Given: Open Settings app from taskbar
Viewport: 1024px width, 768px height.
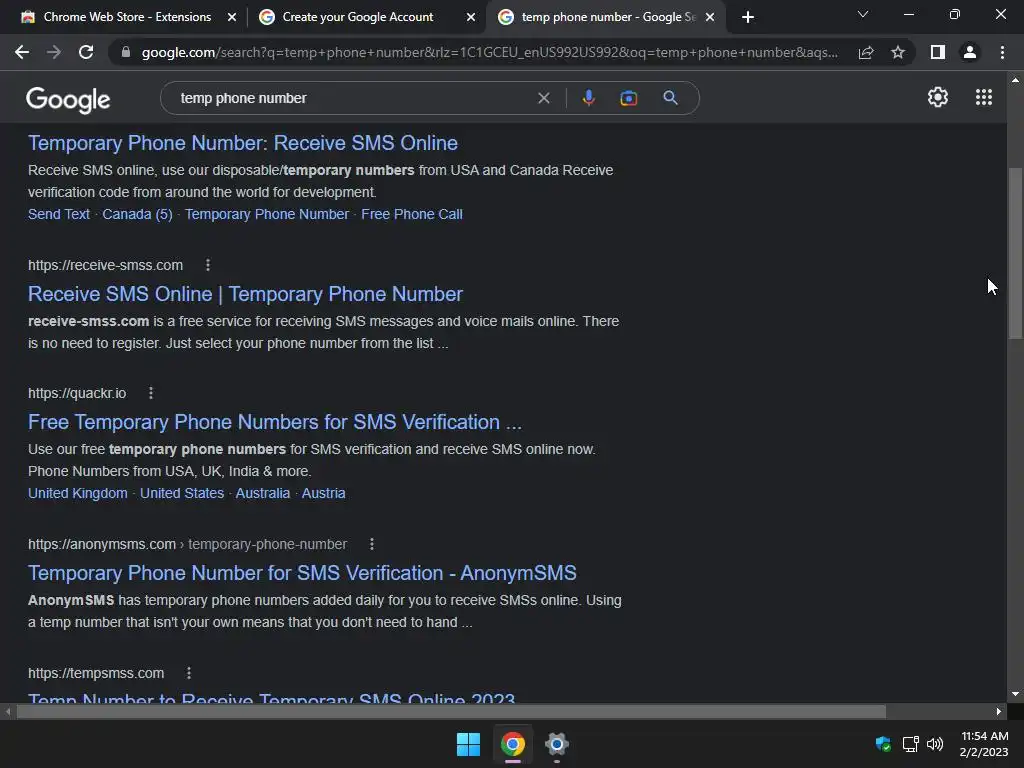Looking at the screenshot, I should tap(556, 744).
